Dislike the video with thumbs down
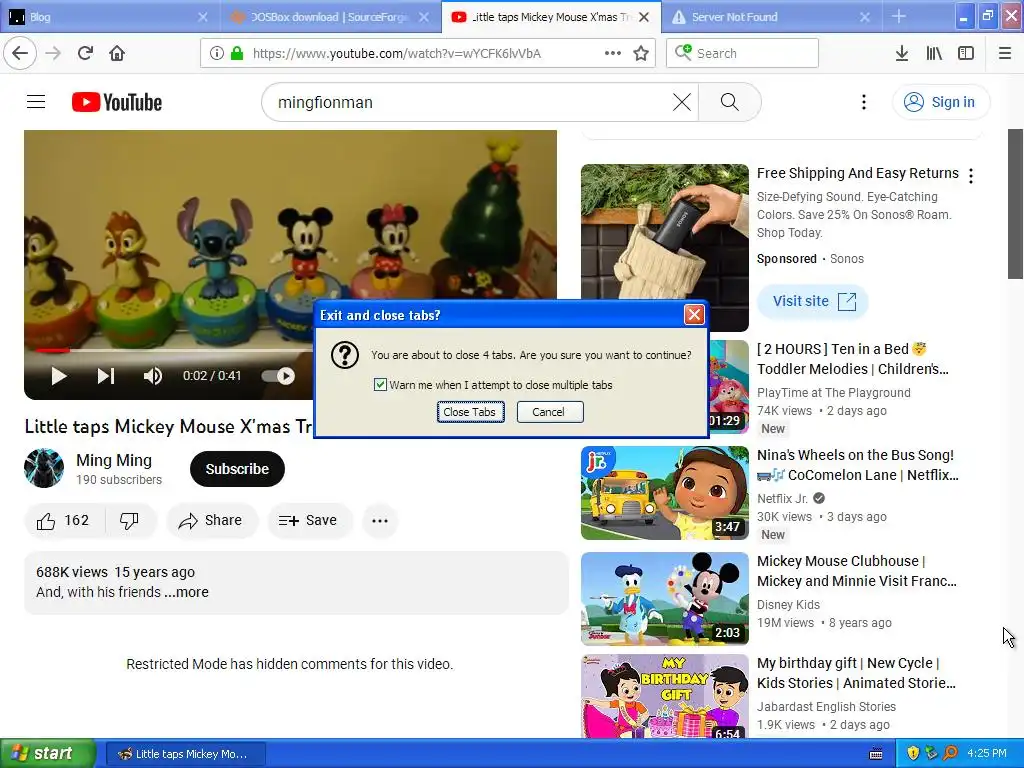The height and width of the screenshot is (768, 1024). pos(130,520)
